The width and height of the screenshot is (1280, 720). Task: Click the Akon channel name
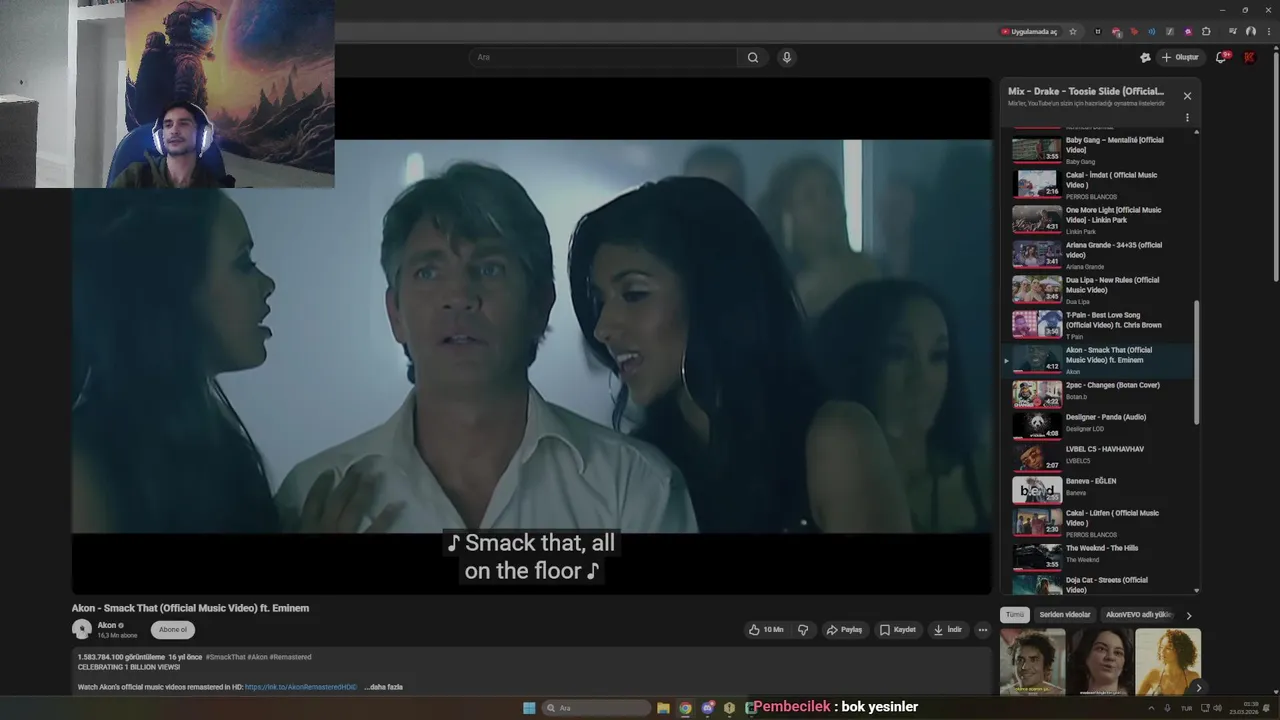click(107, 625)
